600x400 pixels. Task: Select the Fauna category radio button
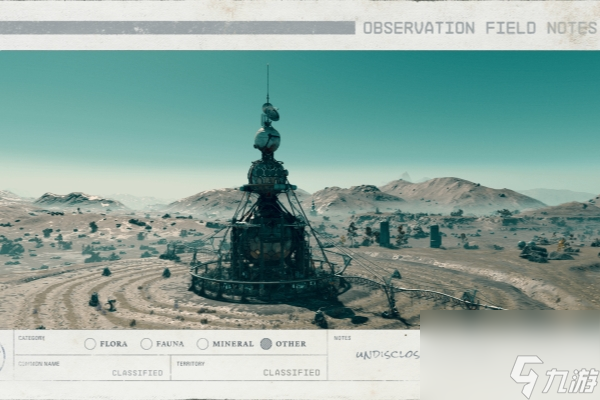(x=146, y=344)
